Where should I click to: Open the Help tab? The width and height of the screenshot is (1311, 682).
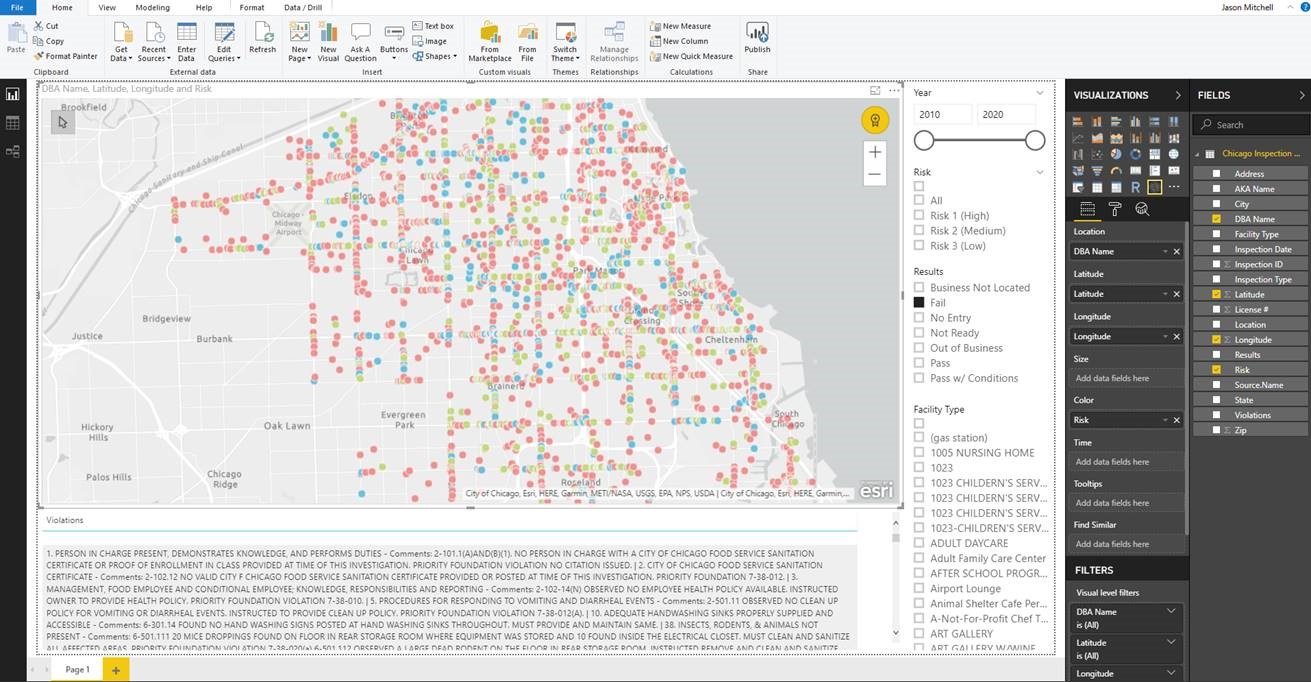pos(204,7)
